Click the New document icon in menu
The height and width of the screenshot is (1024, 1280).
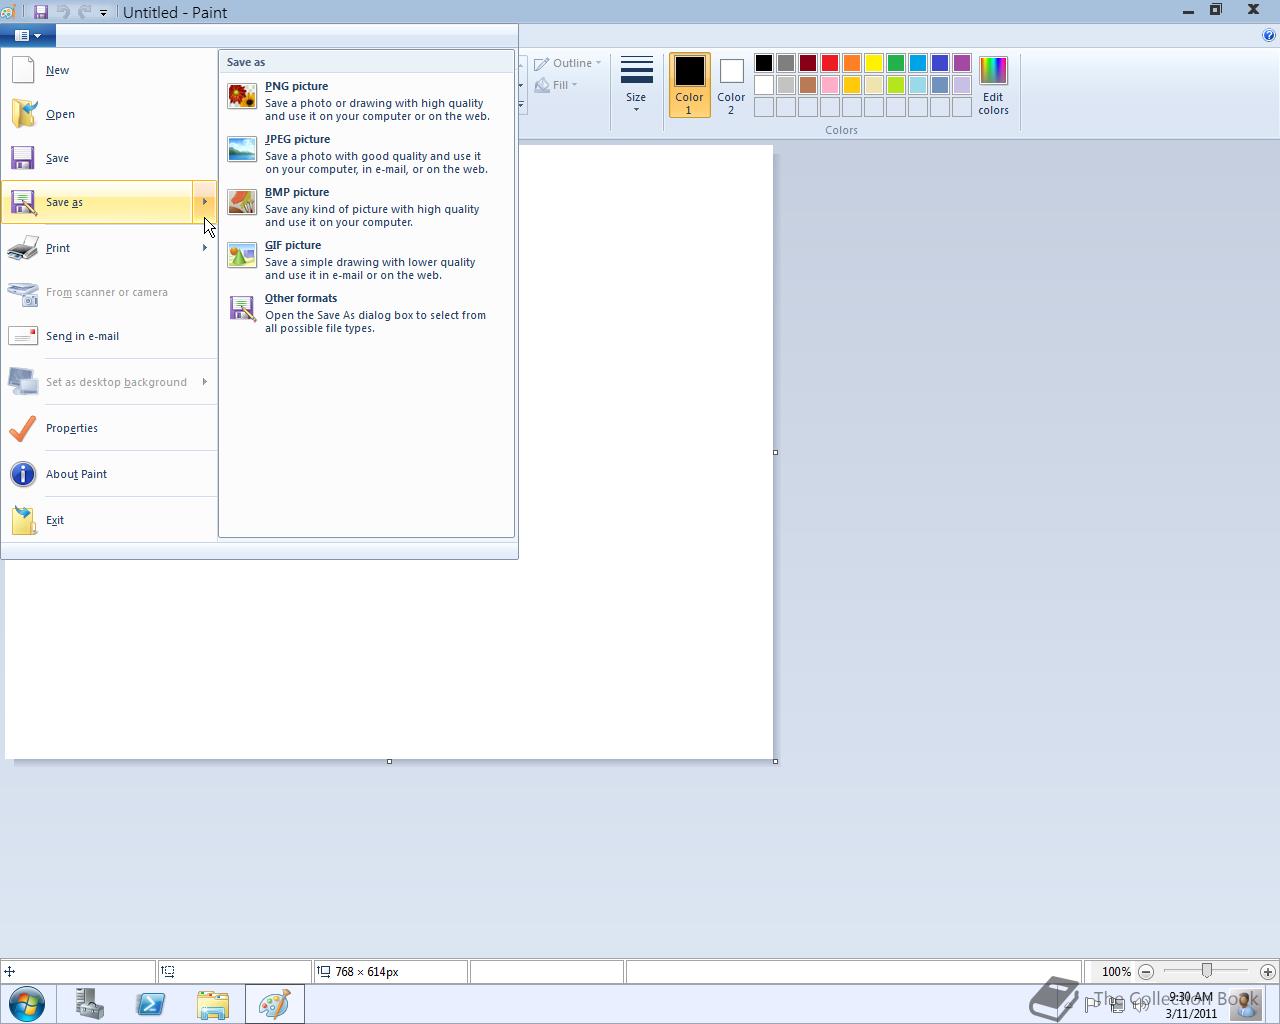pos(23,70)
